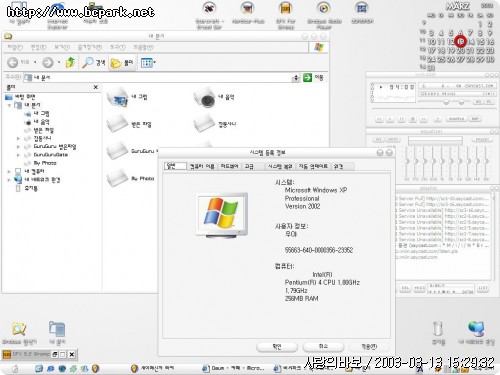The width and height of the screenshot is (500, 375).
Task: Select 바탕 화면 in the folder tree
Action: point(24,97)
